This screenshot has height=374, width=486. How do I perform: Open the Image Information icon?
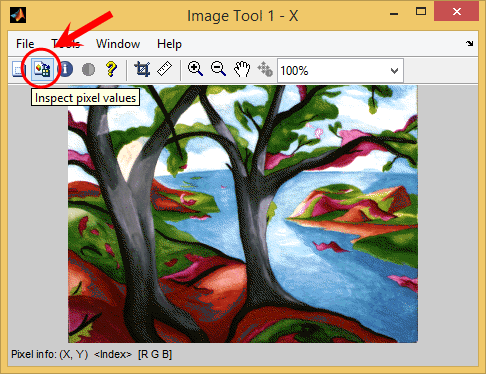[x=66, y=69]
